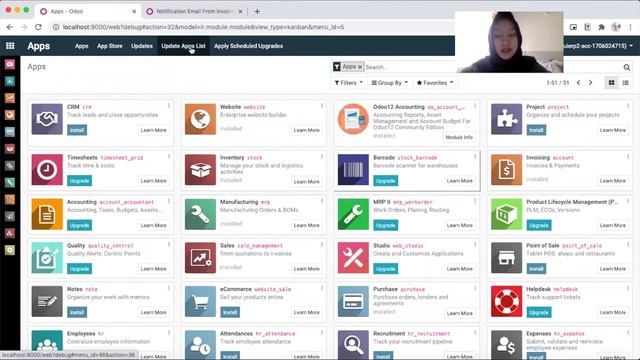Upgrade the Barcode app
Image resolution: width=640 pixels, height=360 pixels.
click(x=385, y=181)
